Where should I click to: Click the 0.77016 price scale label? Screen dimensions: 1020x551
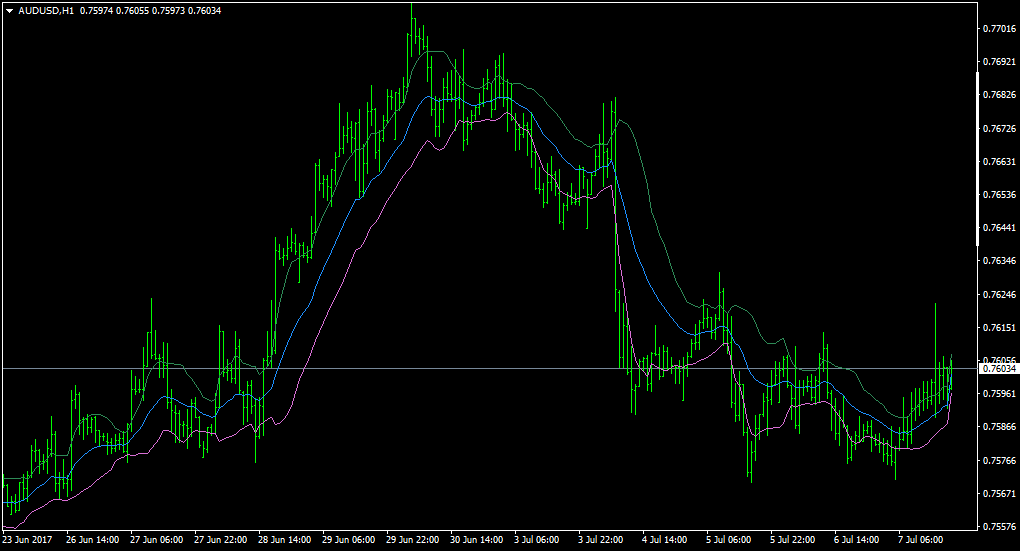click(999, 29)
